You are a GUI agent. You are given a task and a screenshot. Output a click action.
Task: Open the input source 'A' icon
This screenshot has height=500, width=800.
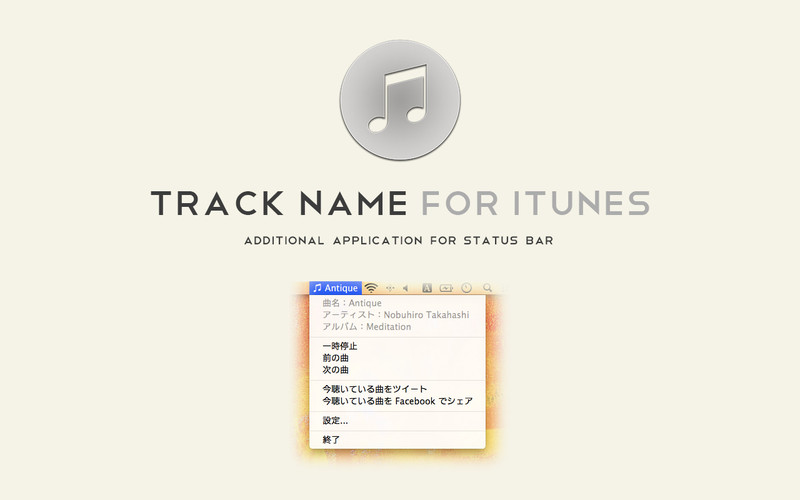point(427,288)
